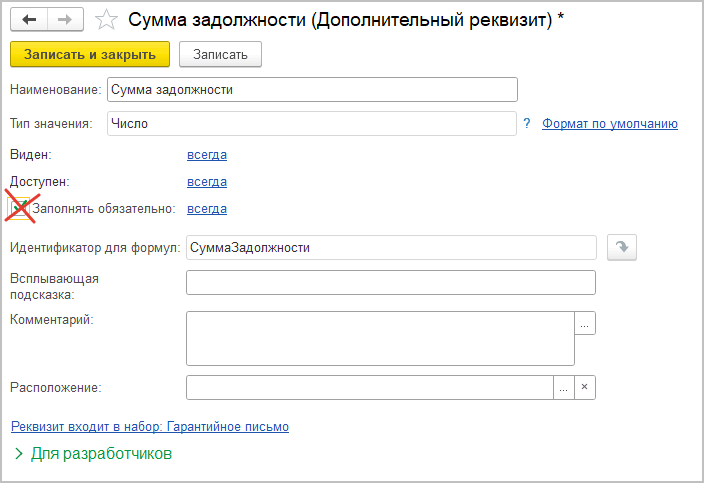This screenshot has height=483, width=704.
Task: Click the всегда link next to Доступен
Action: (x=207, y=182)
